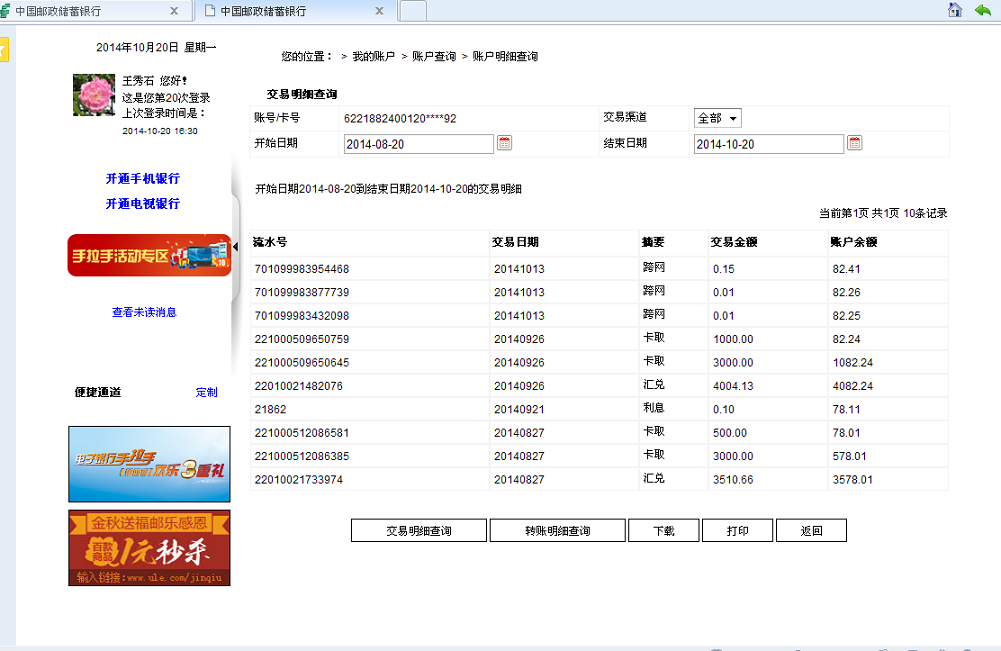
Task: Collapse the left sidebar with the arrow
Action: point(235,246)
